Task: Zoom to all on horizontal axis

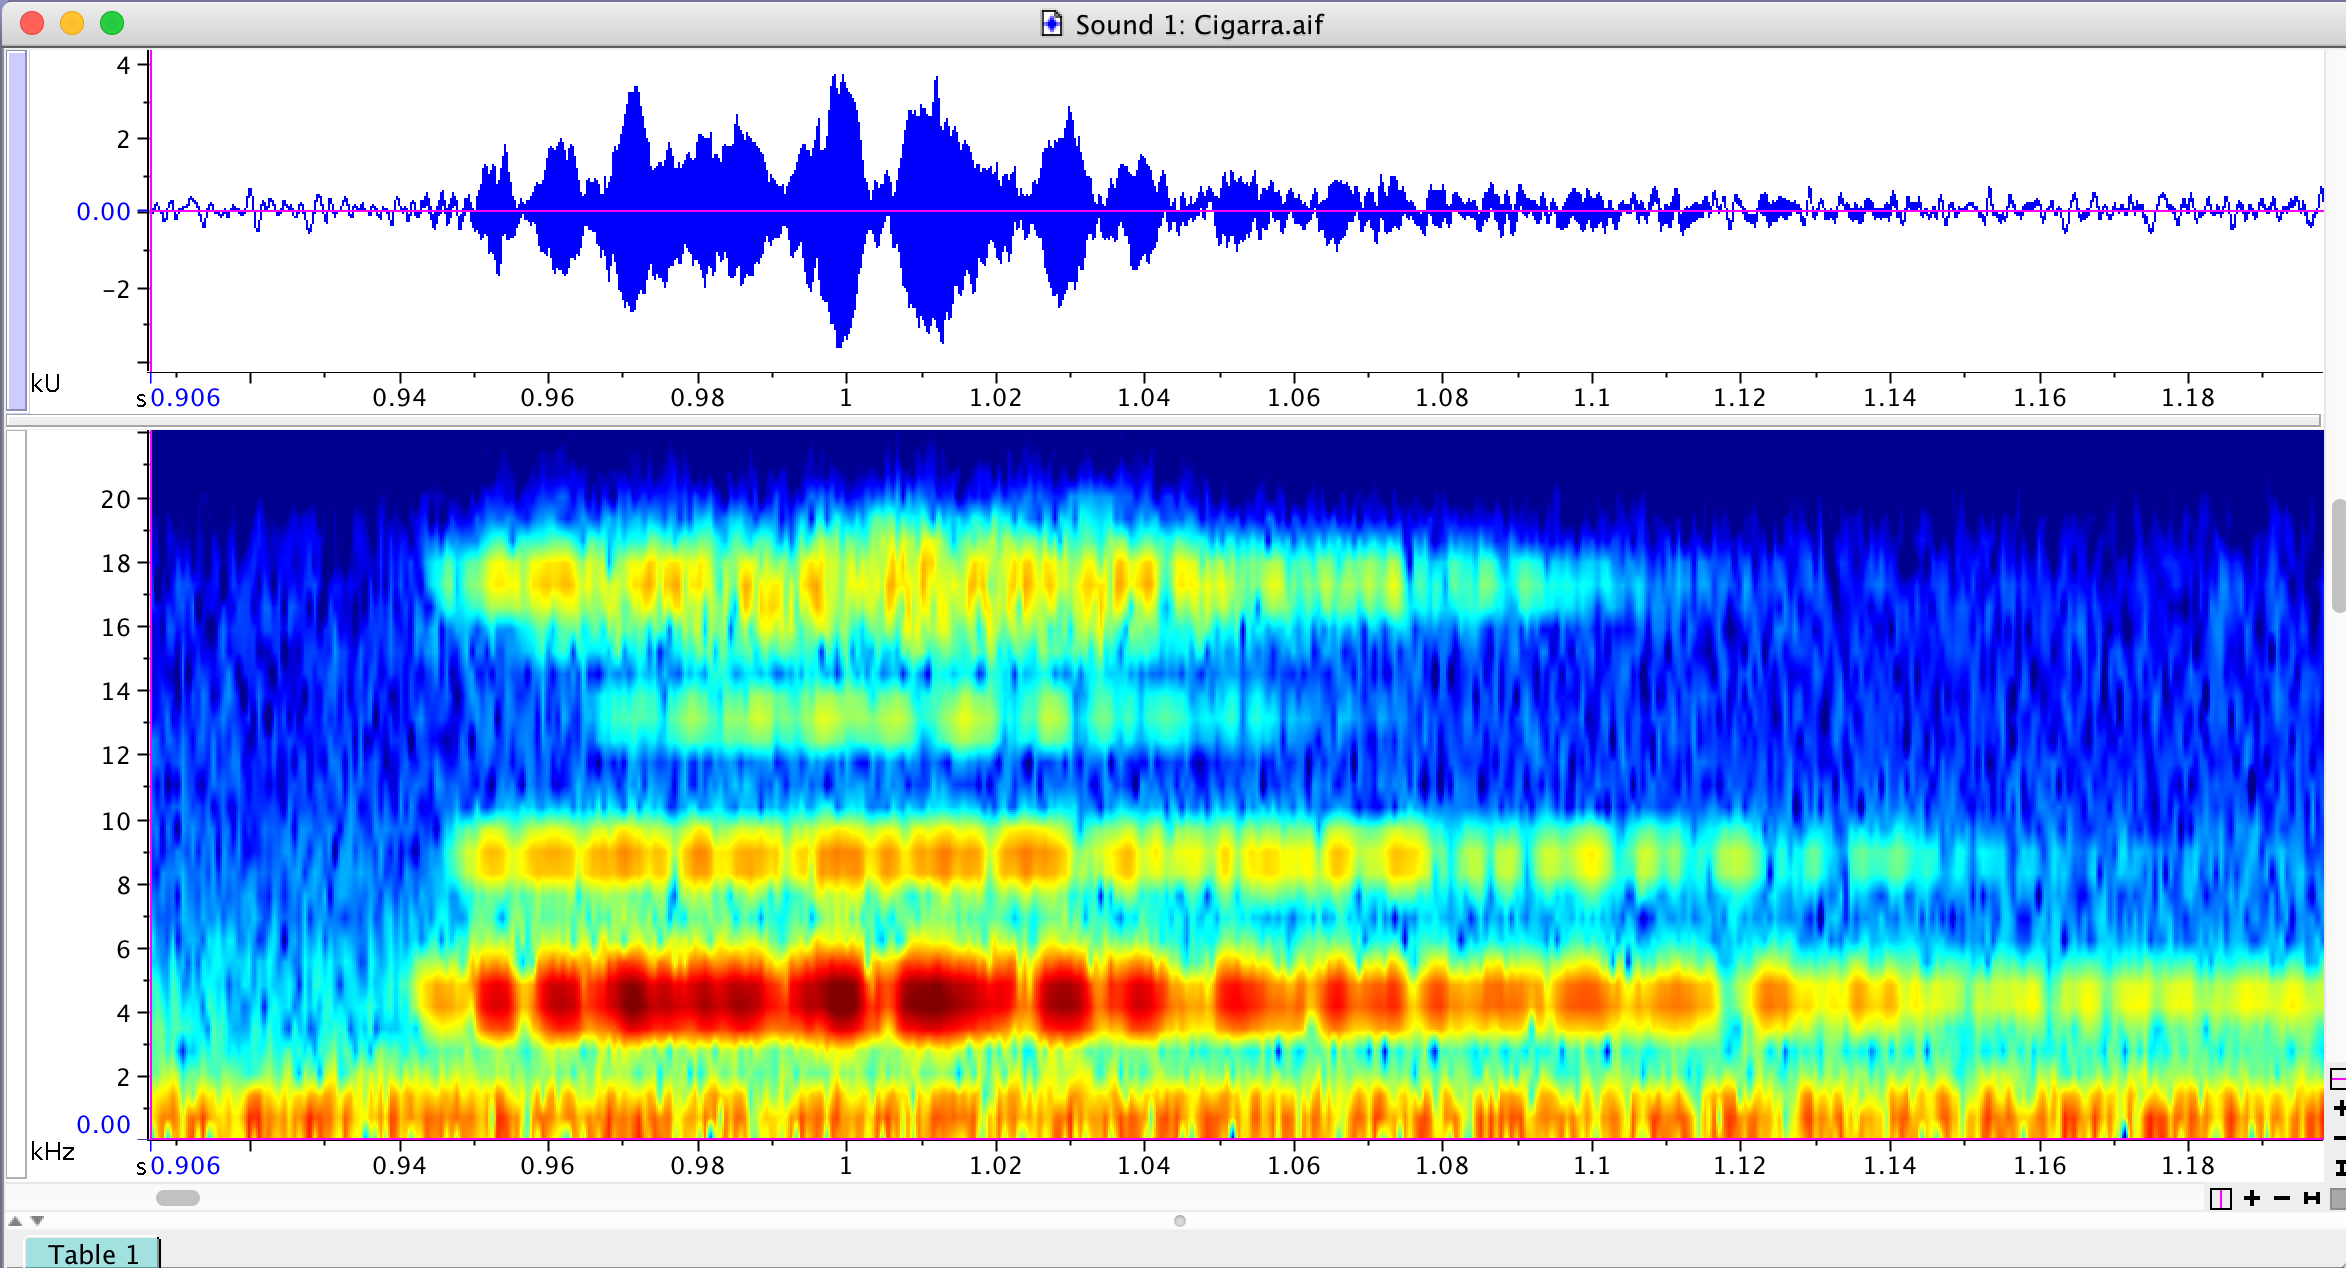Action: point(2311,1198)
